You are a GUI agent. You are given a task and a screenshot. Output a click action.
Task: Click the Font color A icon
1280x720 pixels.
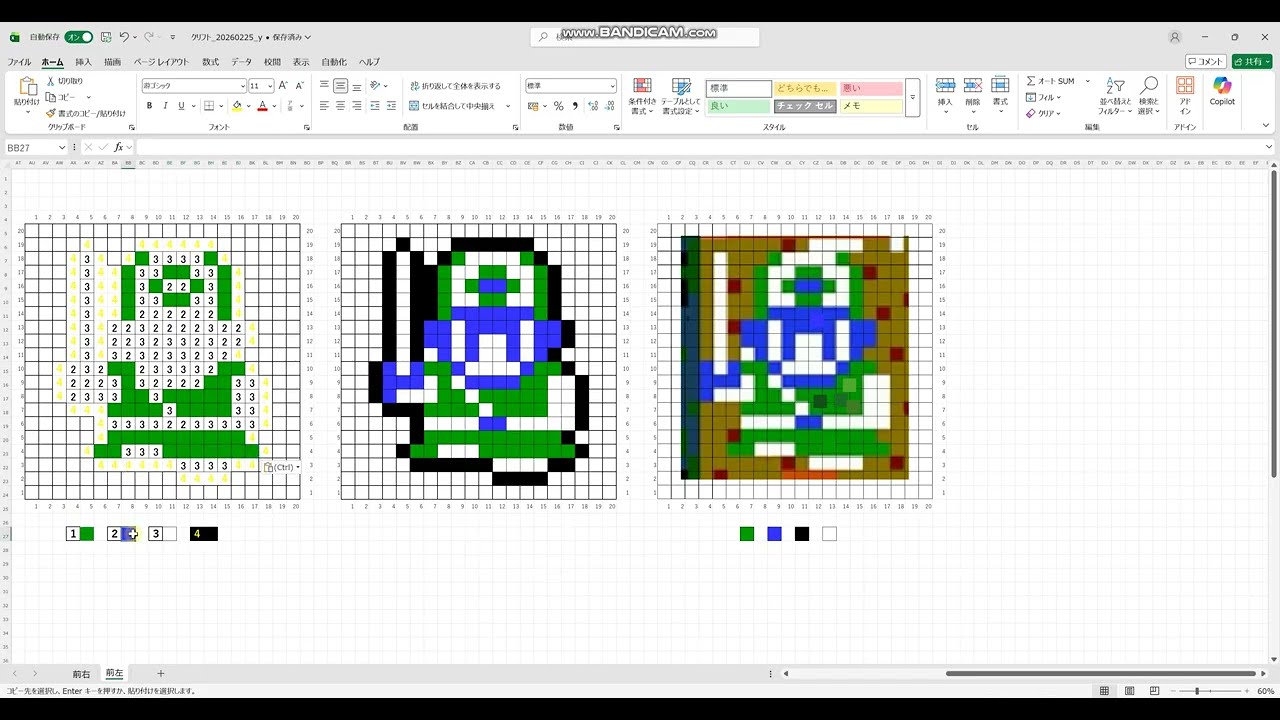coord(262,106)
